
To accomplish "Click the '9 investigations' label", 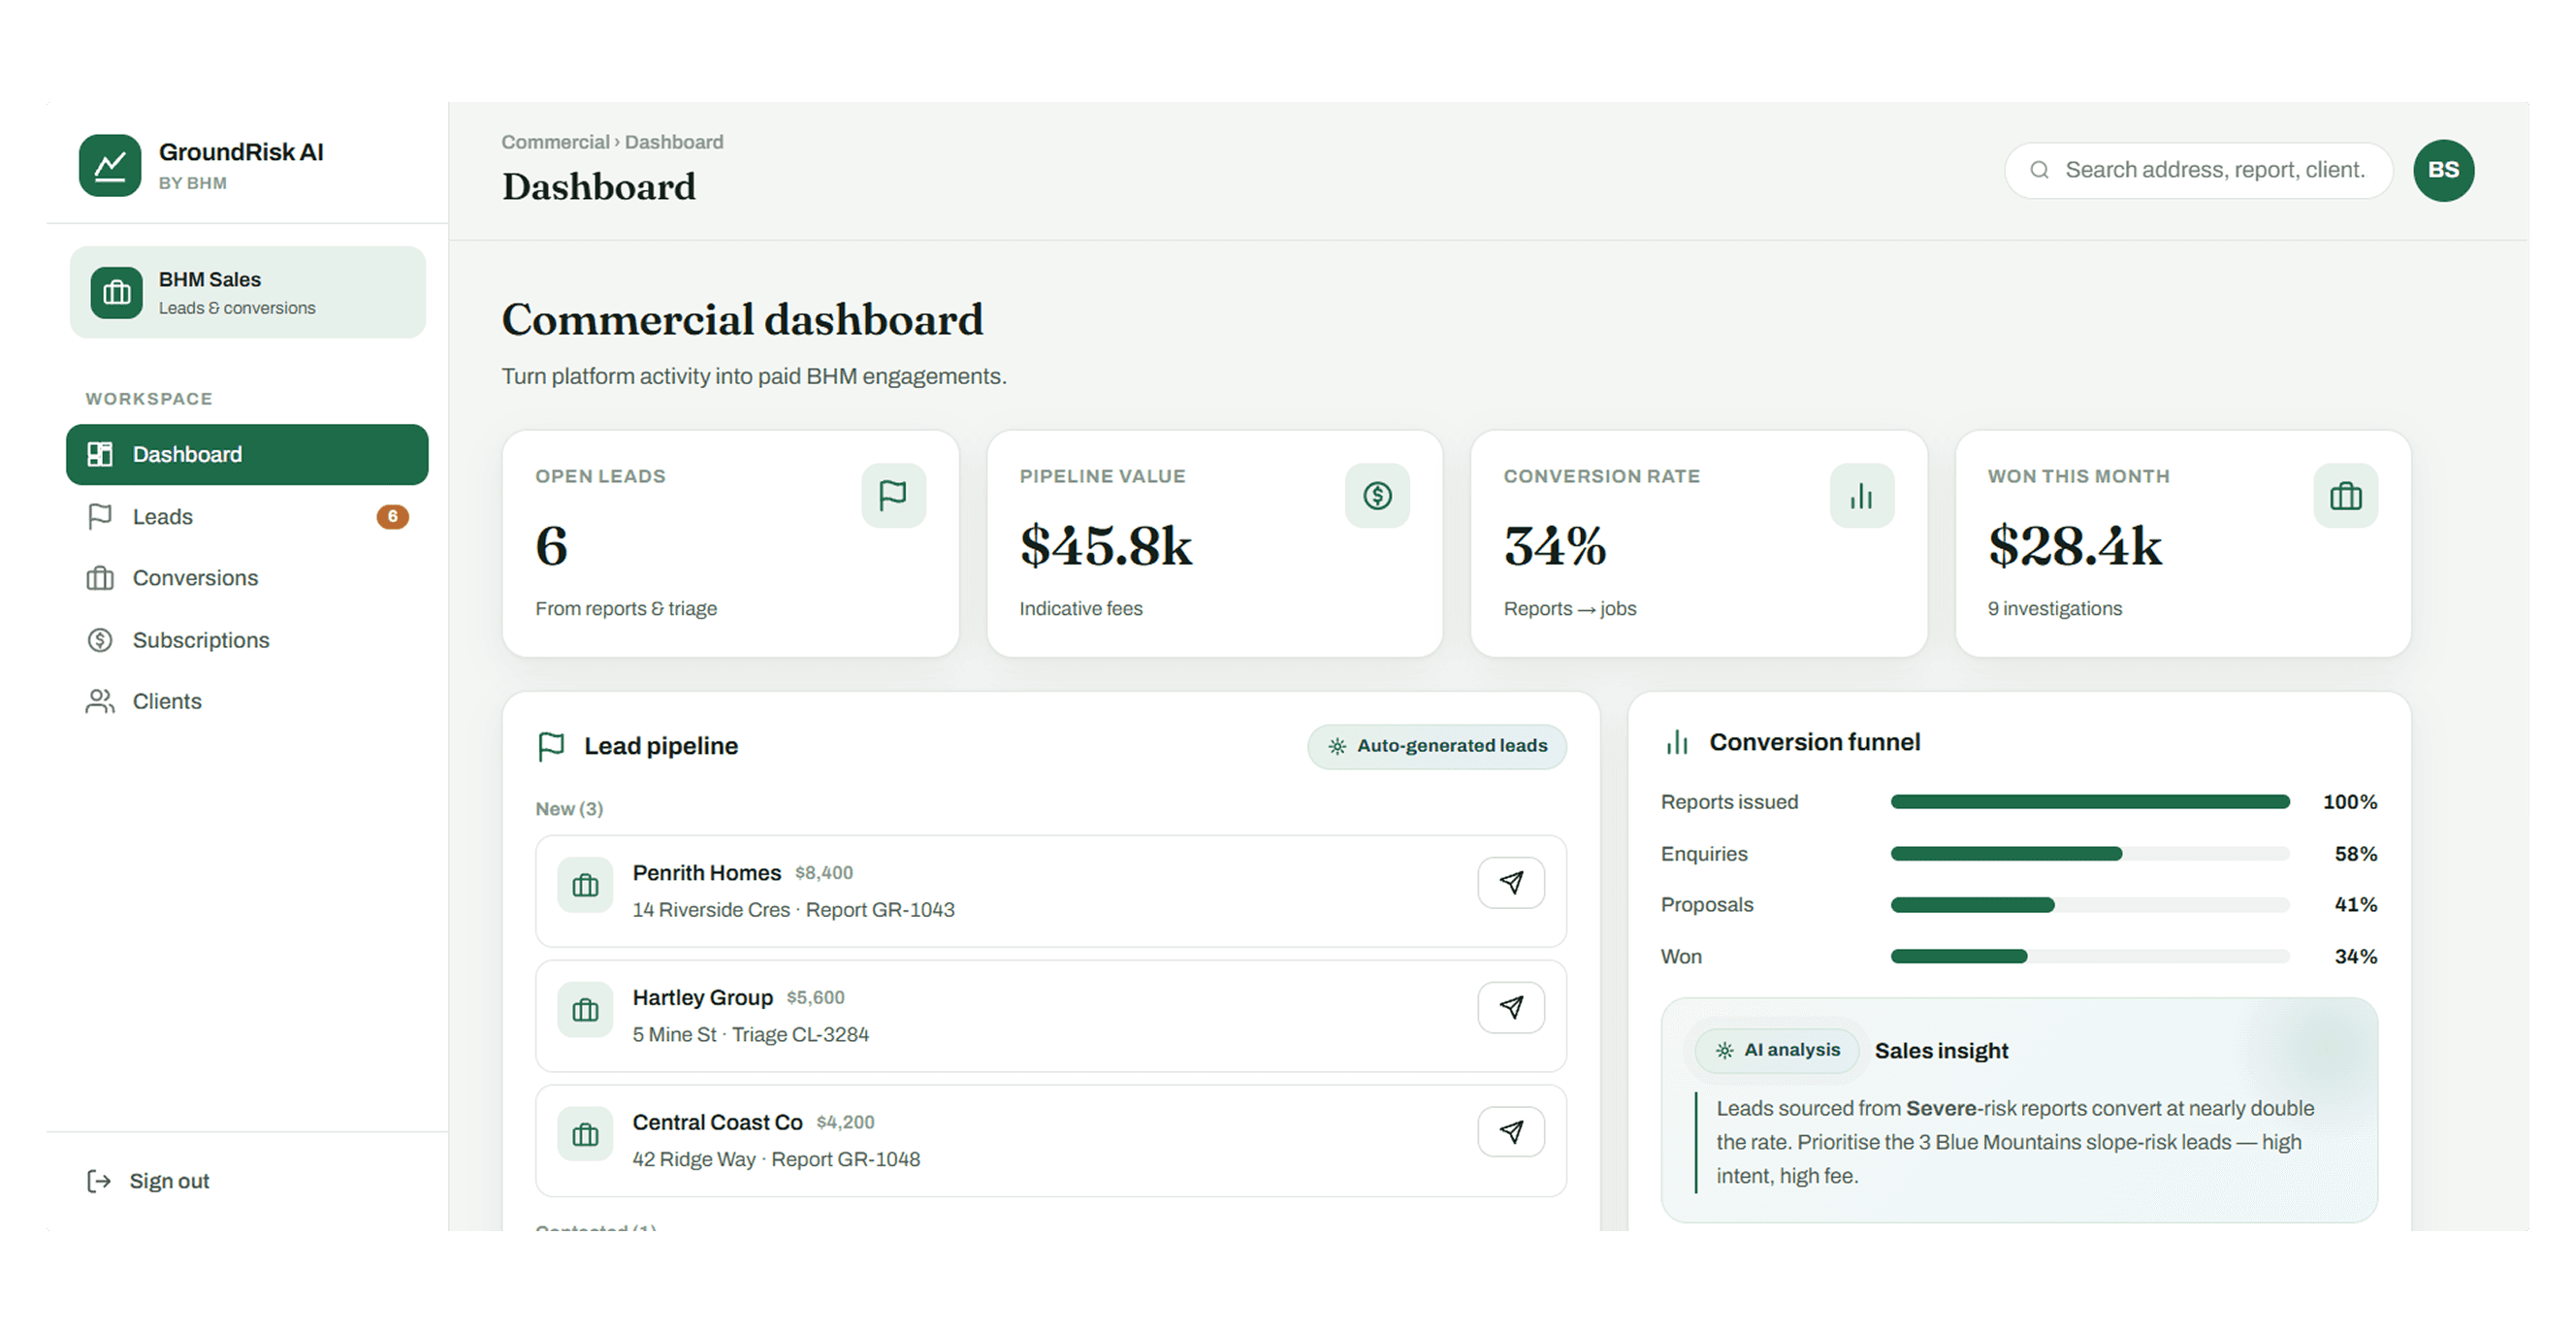I will pos(2054,609).
